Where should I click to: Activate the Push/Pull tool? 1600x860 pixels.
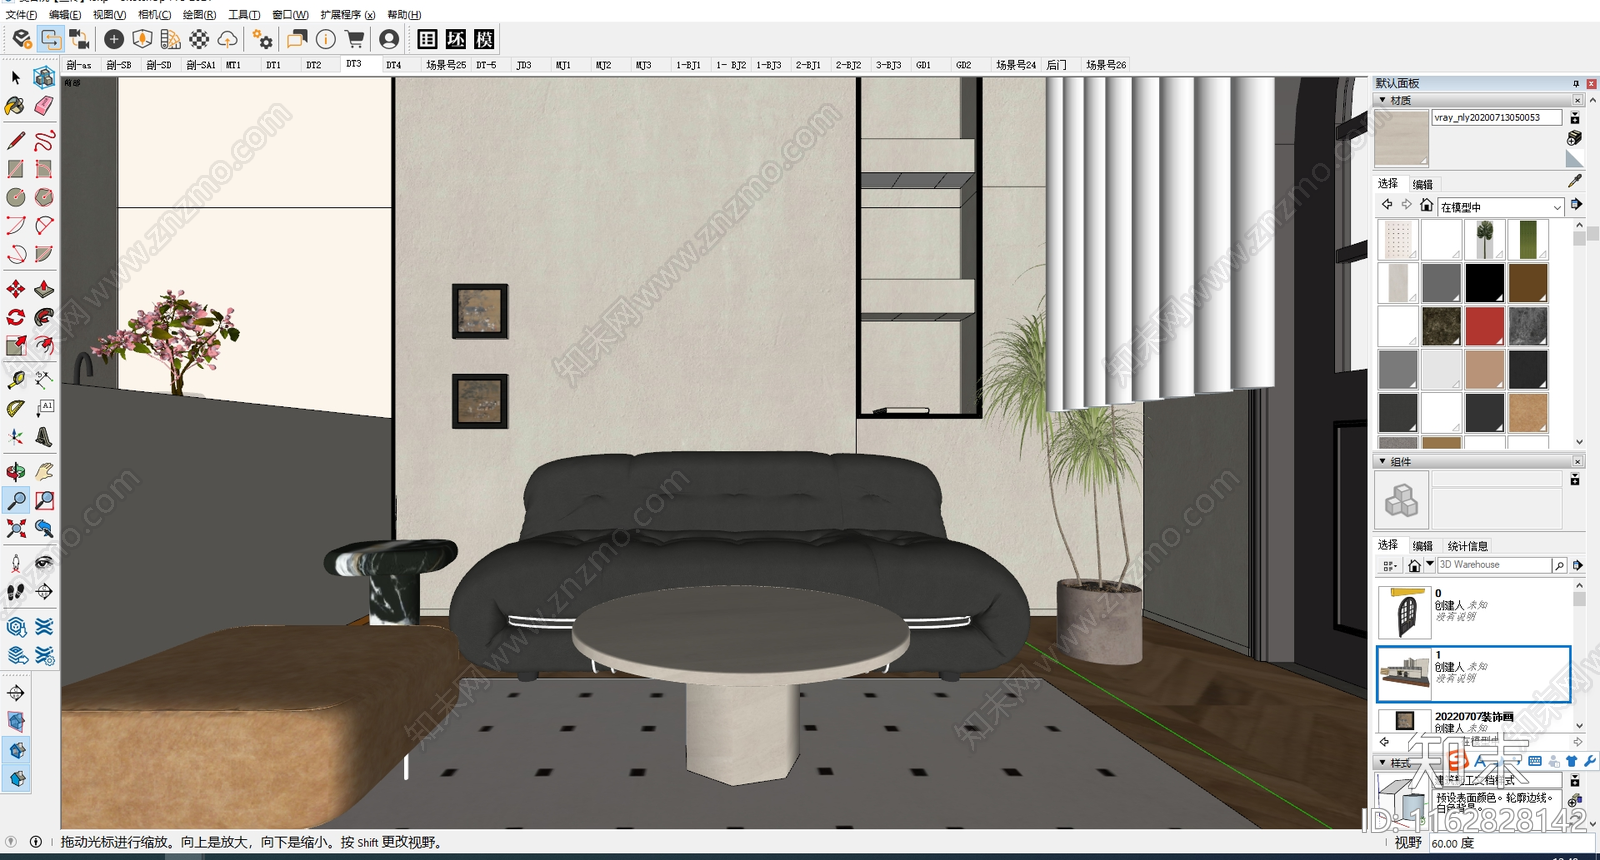click(44, 289)
